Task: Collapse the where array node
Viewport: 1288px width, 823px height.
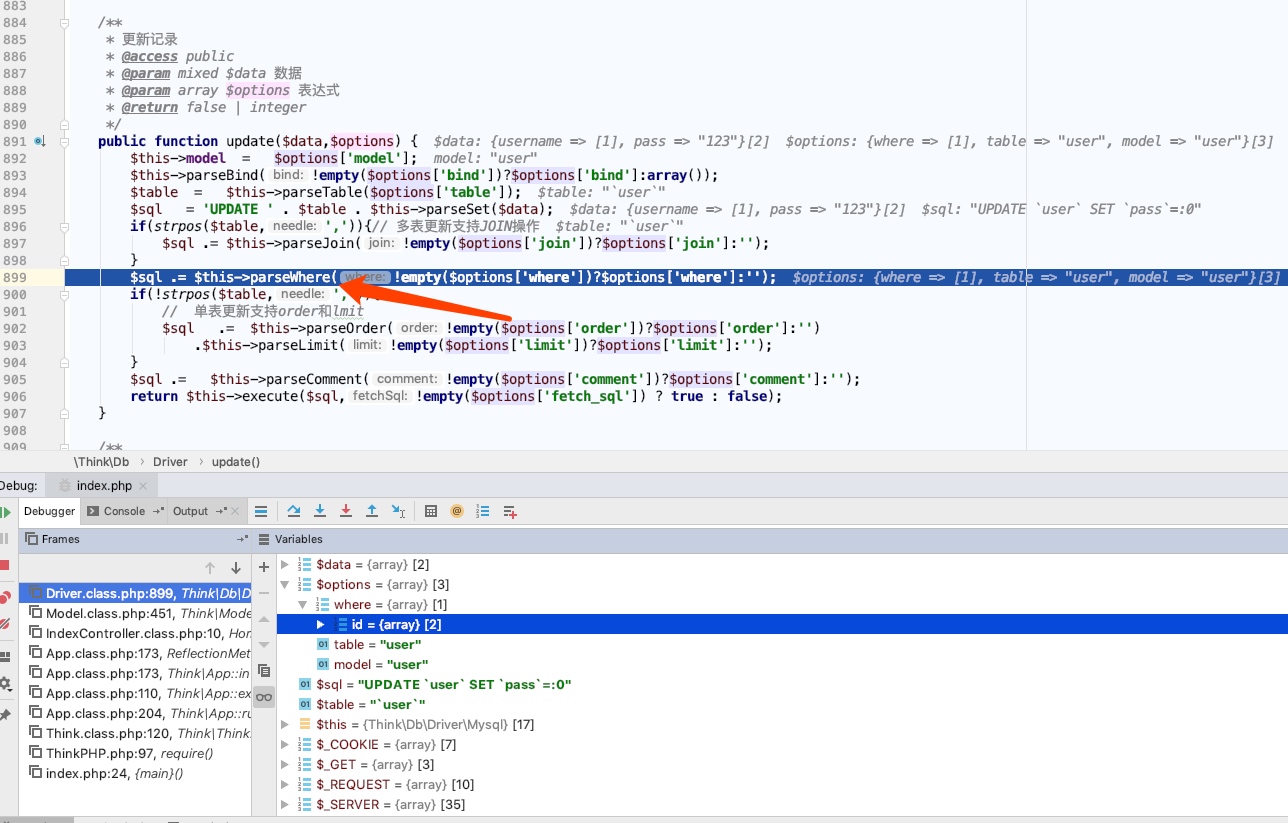Action: click(x=303, y=605)
